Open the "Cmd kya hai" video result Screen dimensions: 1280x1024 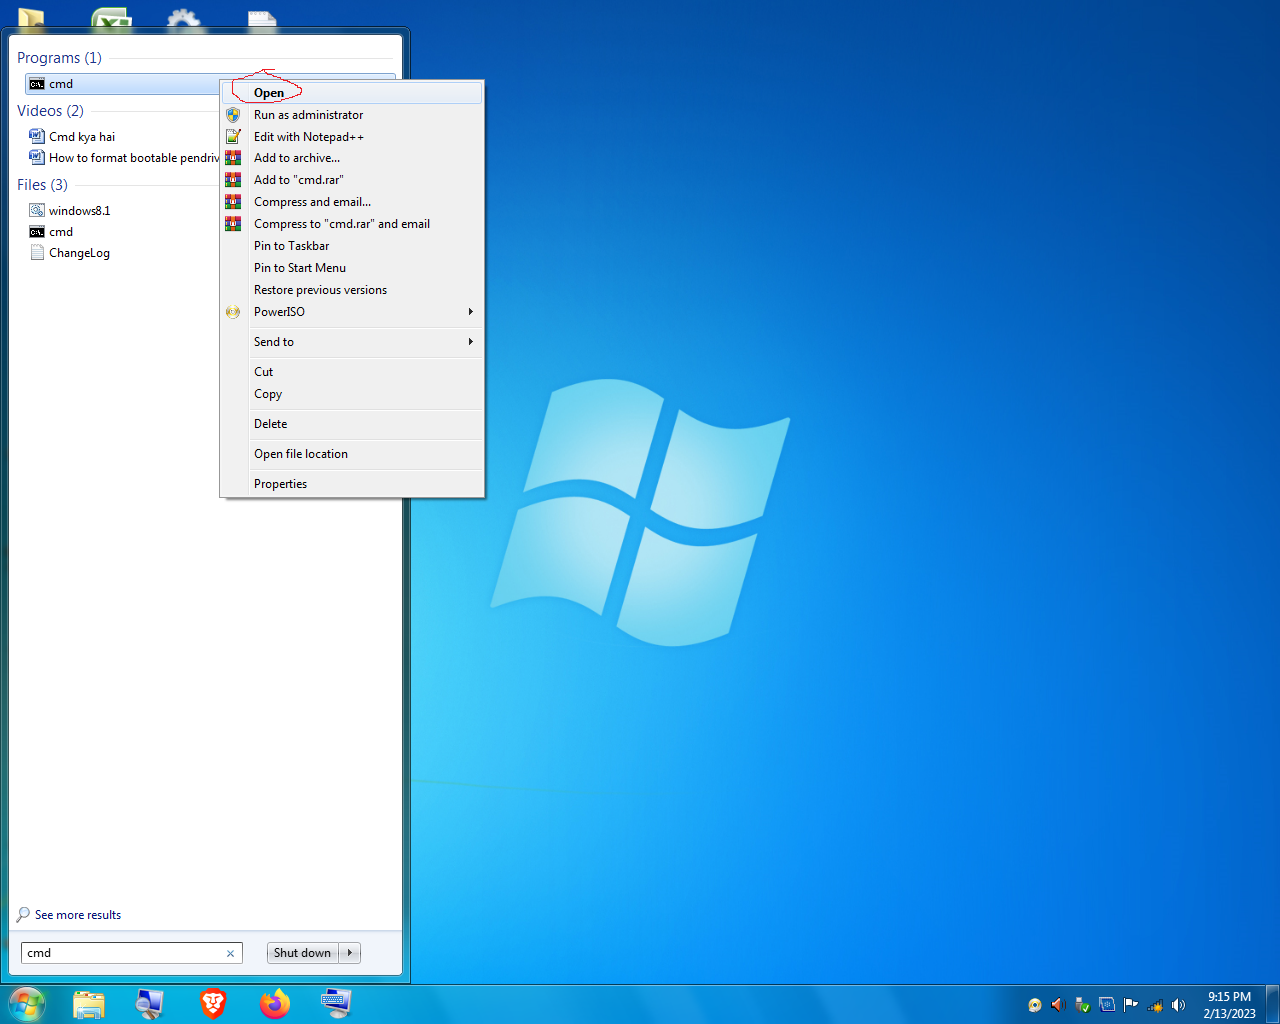[x=82, y=137]
